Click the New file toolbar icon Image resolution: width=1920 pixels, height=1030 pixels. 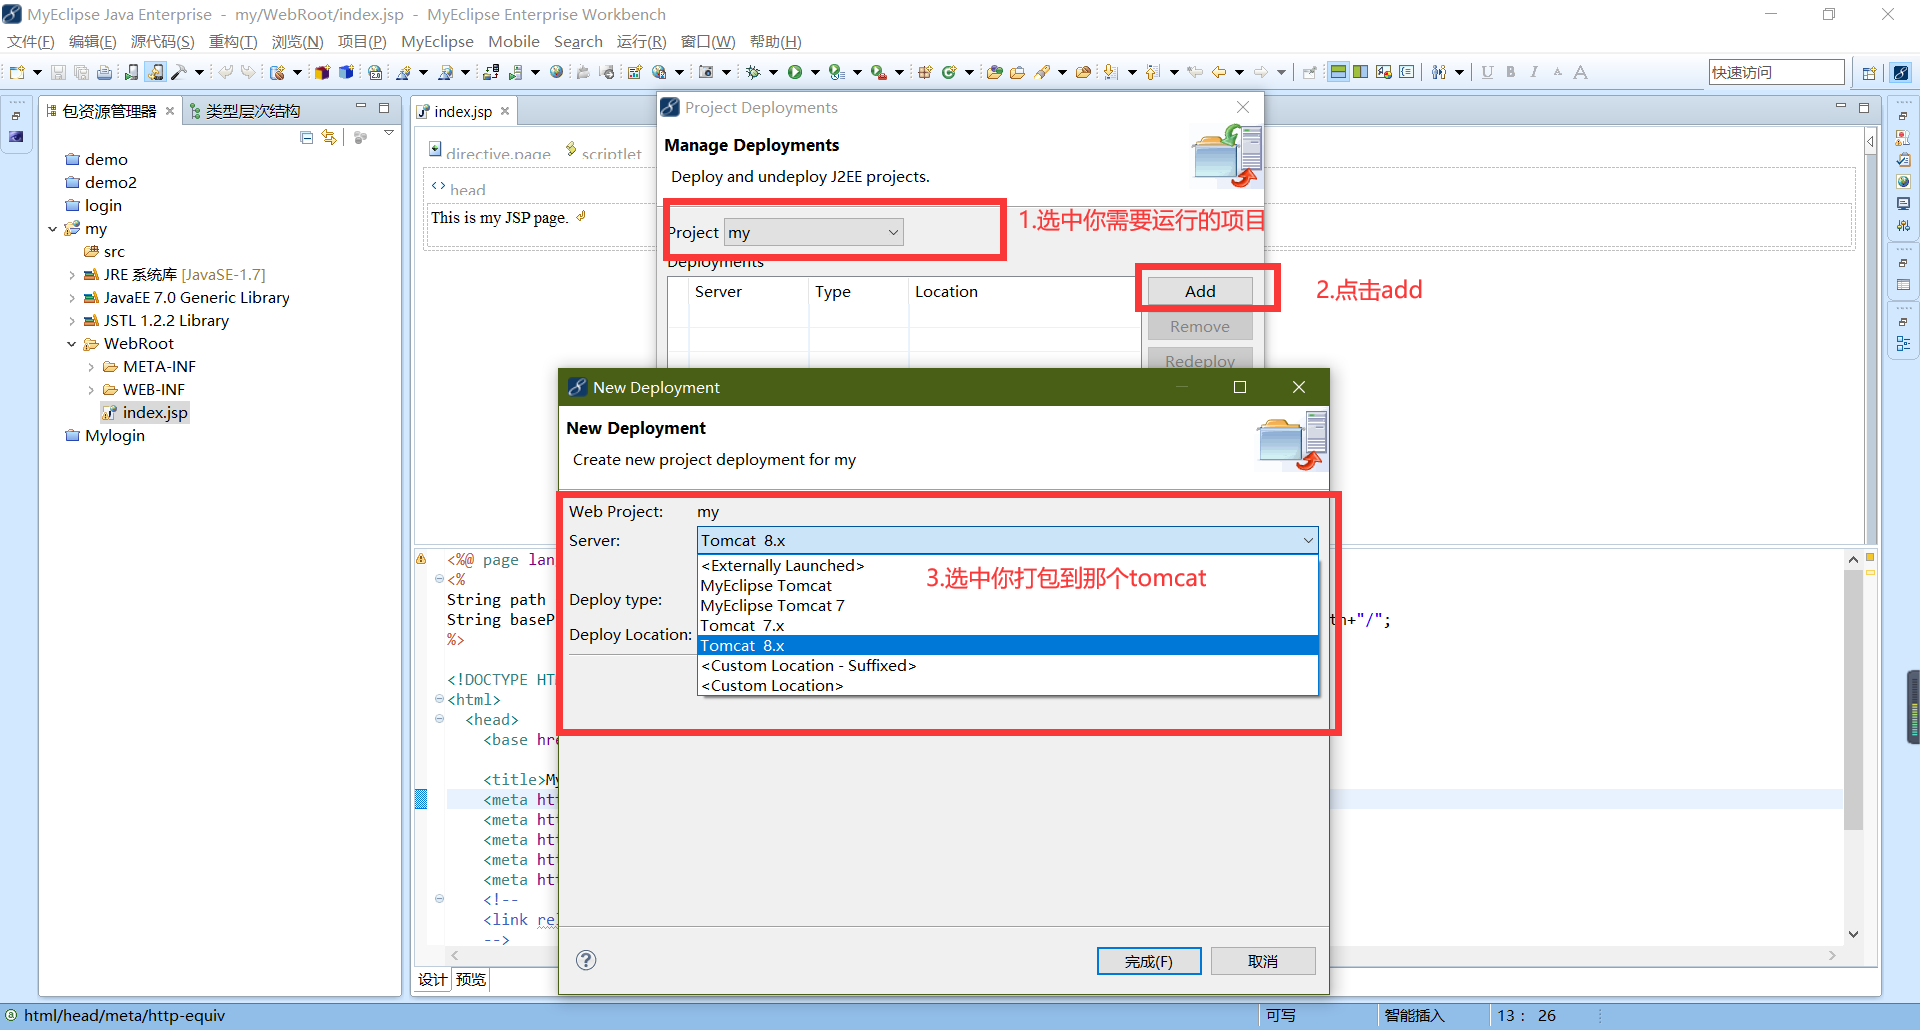pos(17,72)
